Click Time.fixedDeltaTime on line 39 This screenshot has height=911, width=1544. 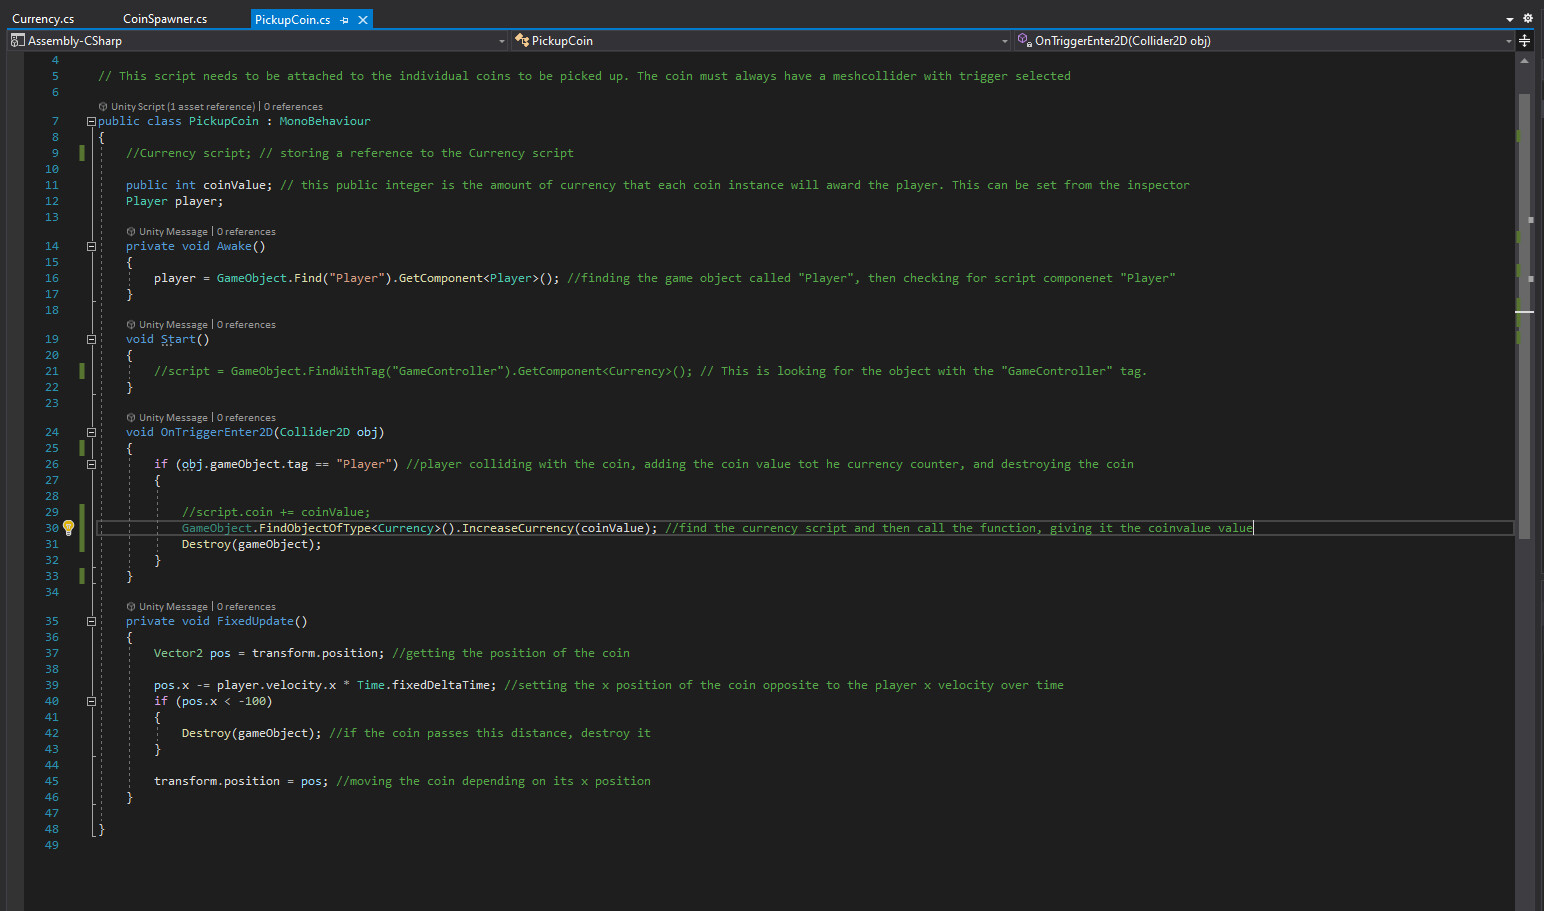pyautogui.click(x=426, y=685)
